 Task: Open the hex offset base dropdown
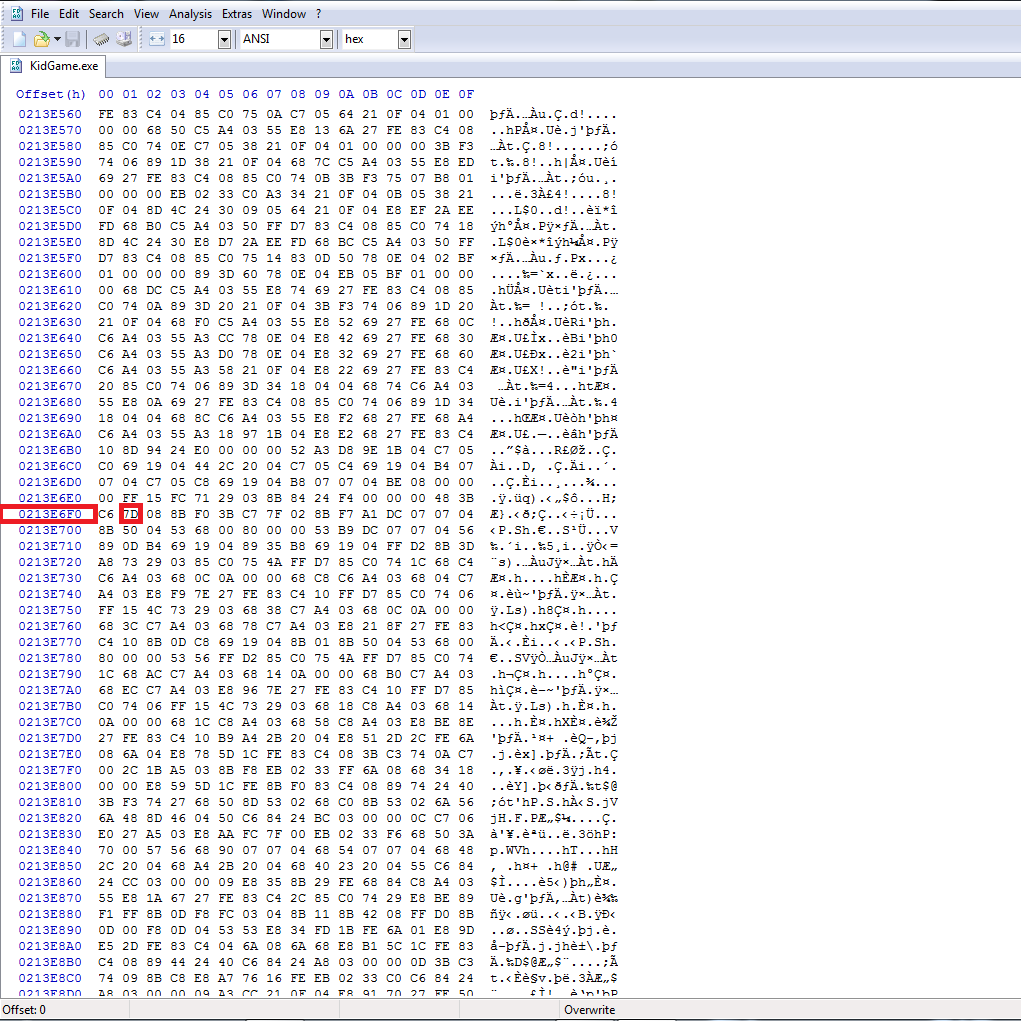(x=404, y=39)
